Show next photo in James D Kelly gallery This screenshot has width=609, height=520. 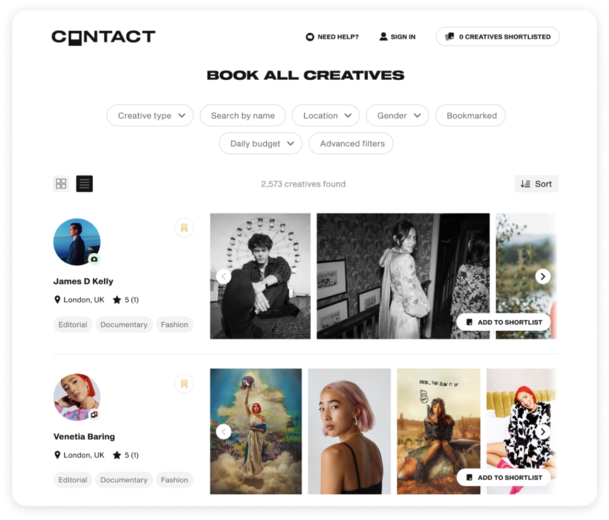(543, 277)
